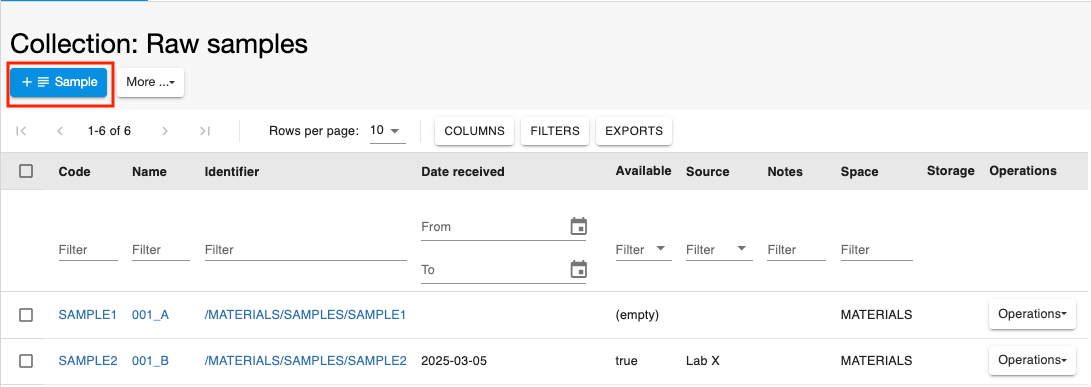
Task: Open the More ... dropdown
Action: point(150,82)
